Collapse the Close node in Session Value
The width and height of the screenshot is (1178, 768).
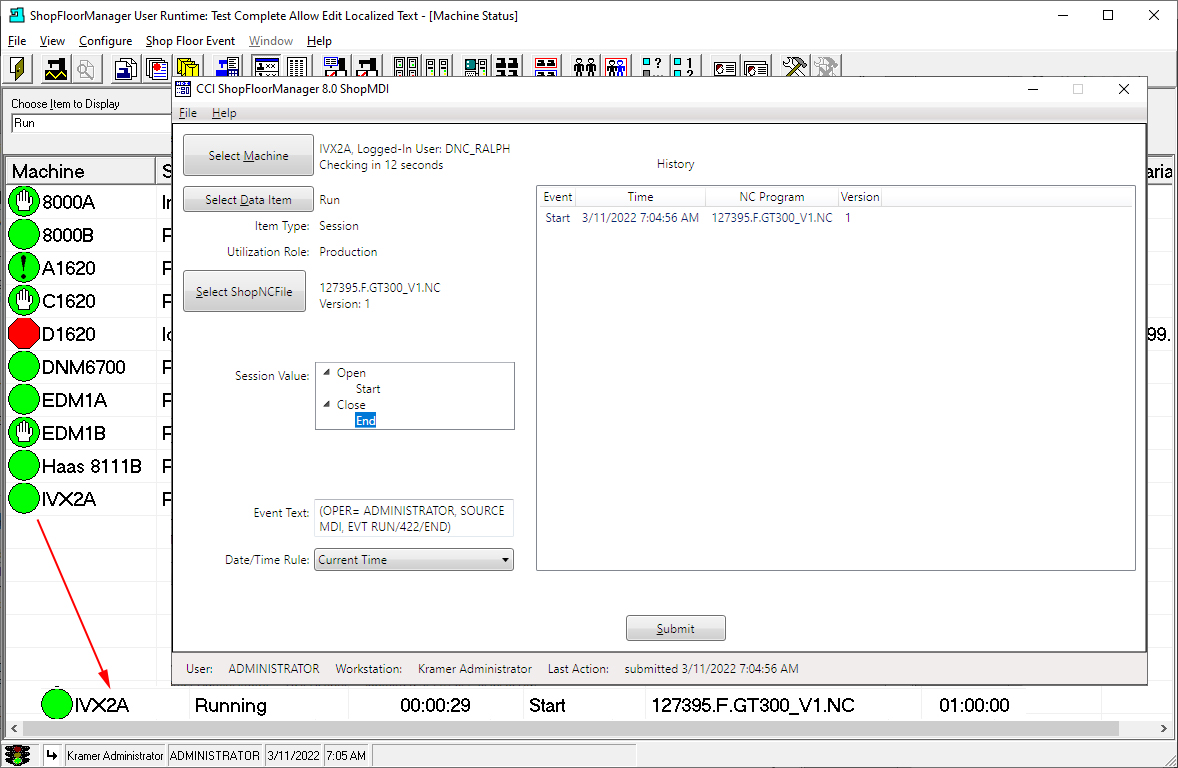click(x=327, y=404)
